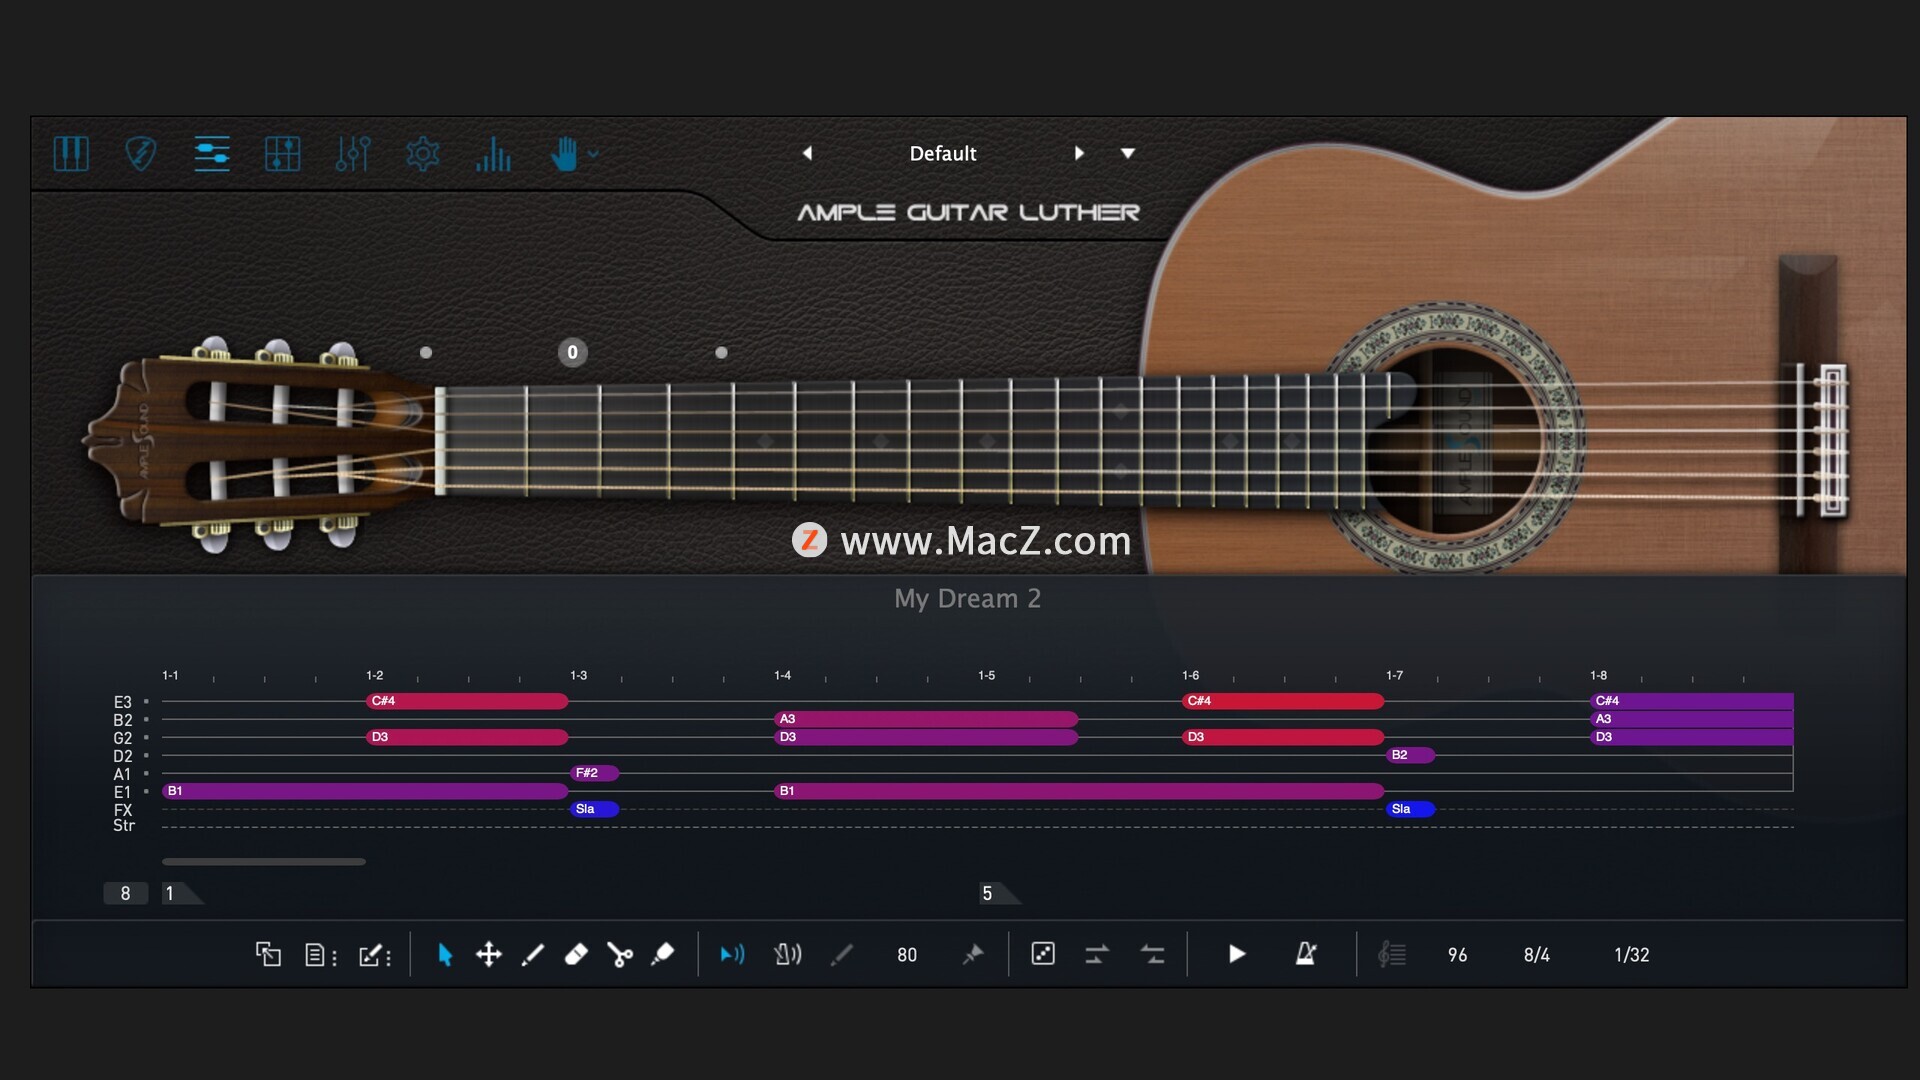Click the horizontal riff scrollbar
The height and width of the screenshot is (1080, 1920).
[x=264, y=861]
